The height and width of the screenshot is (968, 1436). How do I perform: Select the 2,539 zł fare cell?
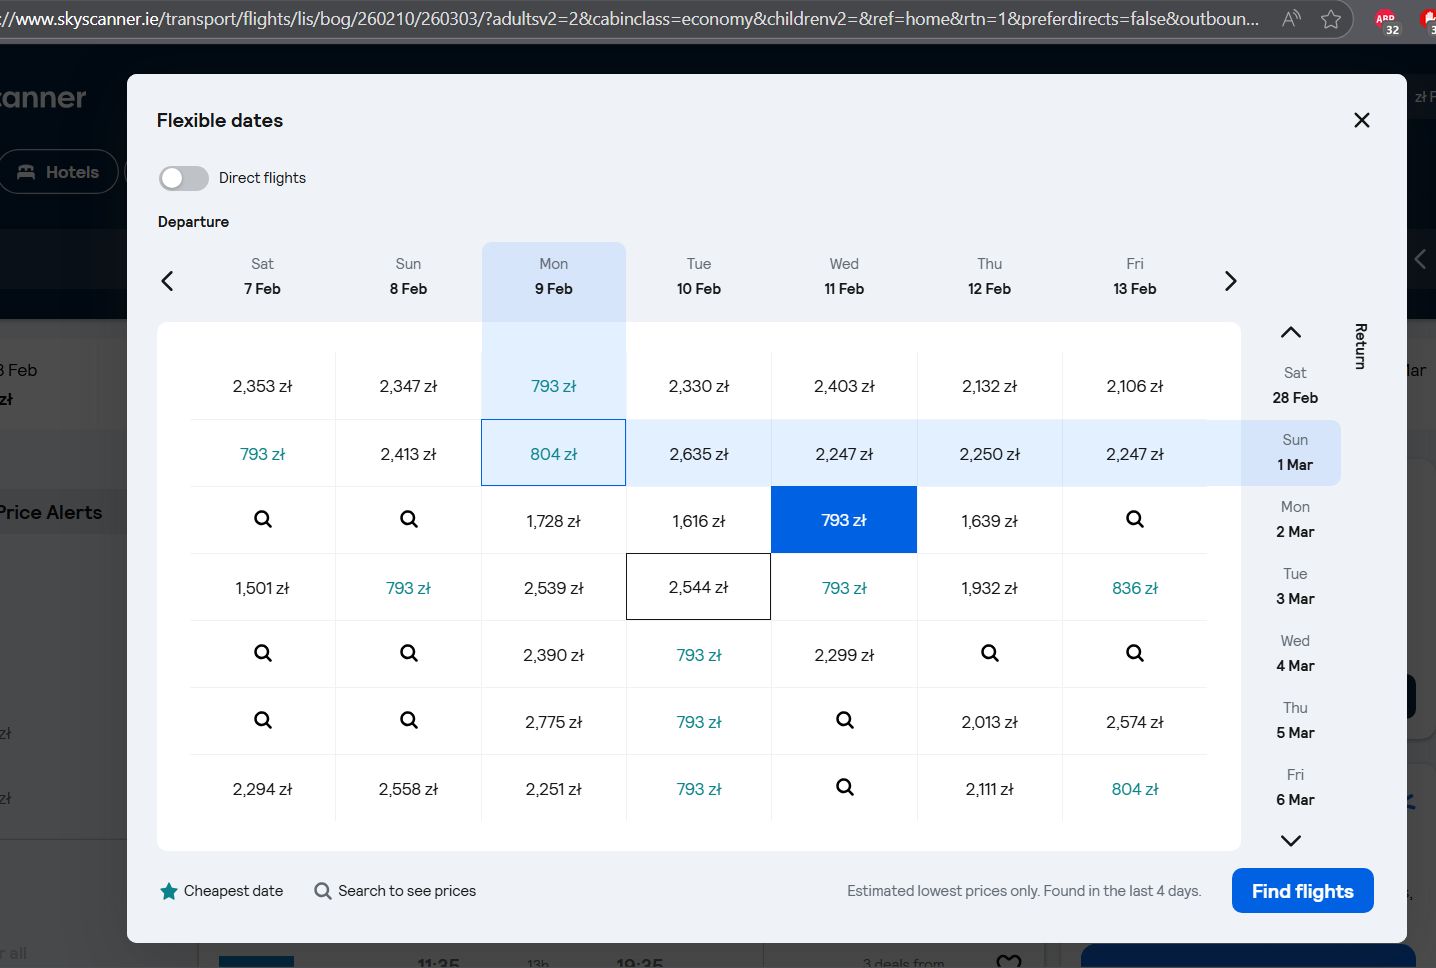554,588
